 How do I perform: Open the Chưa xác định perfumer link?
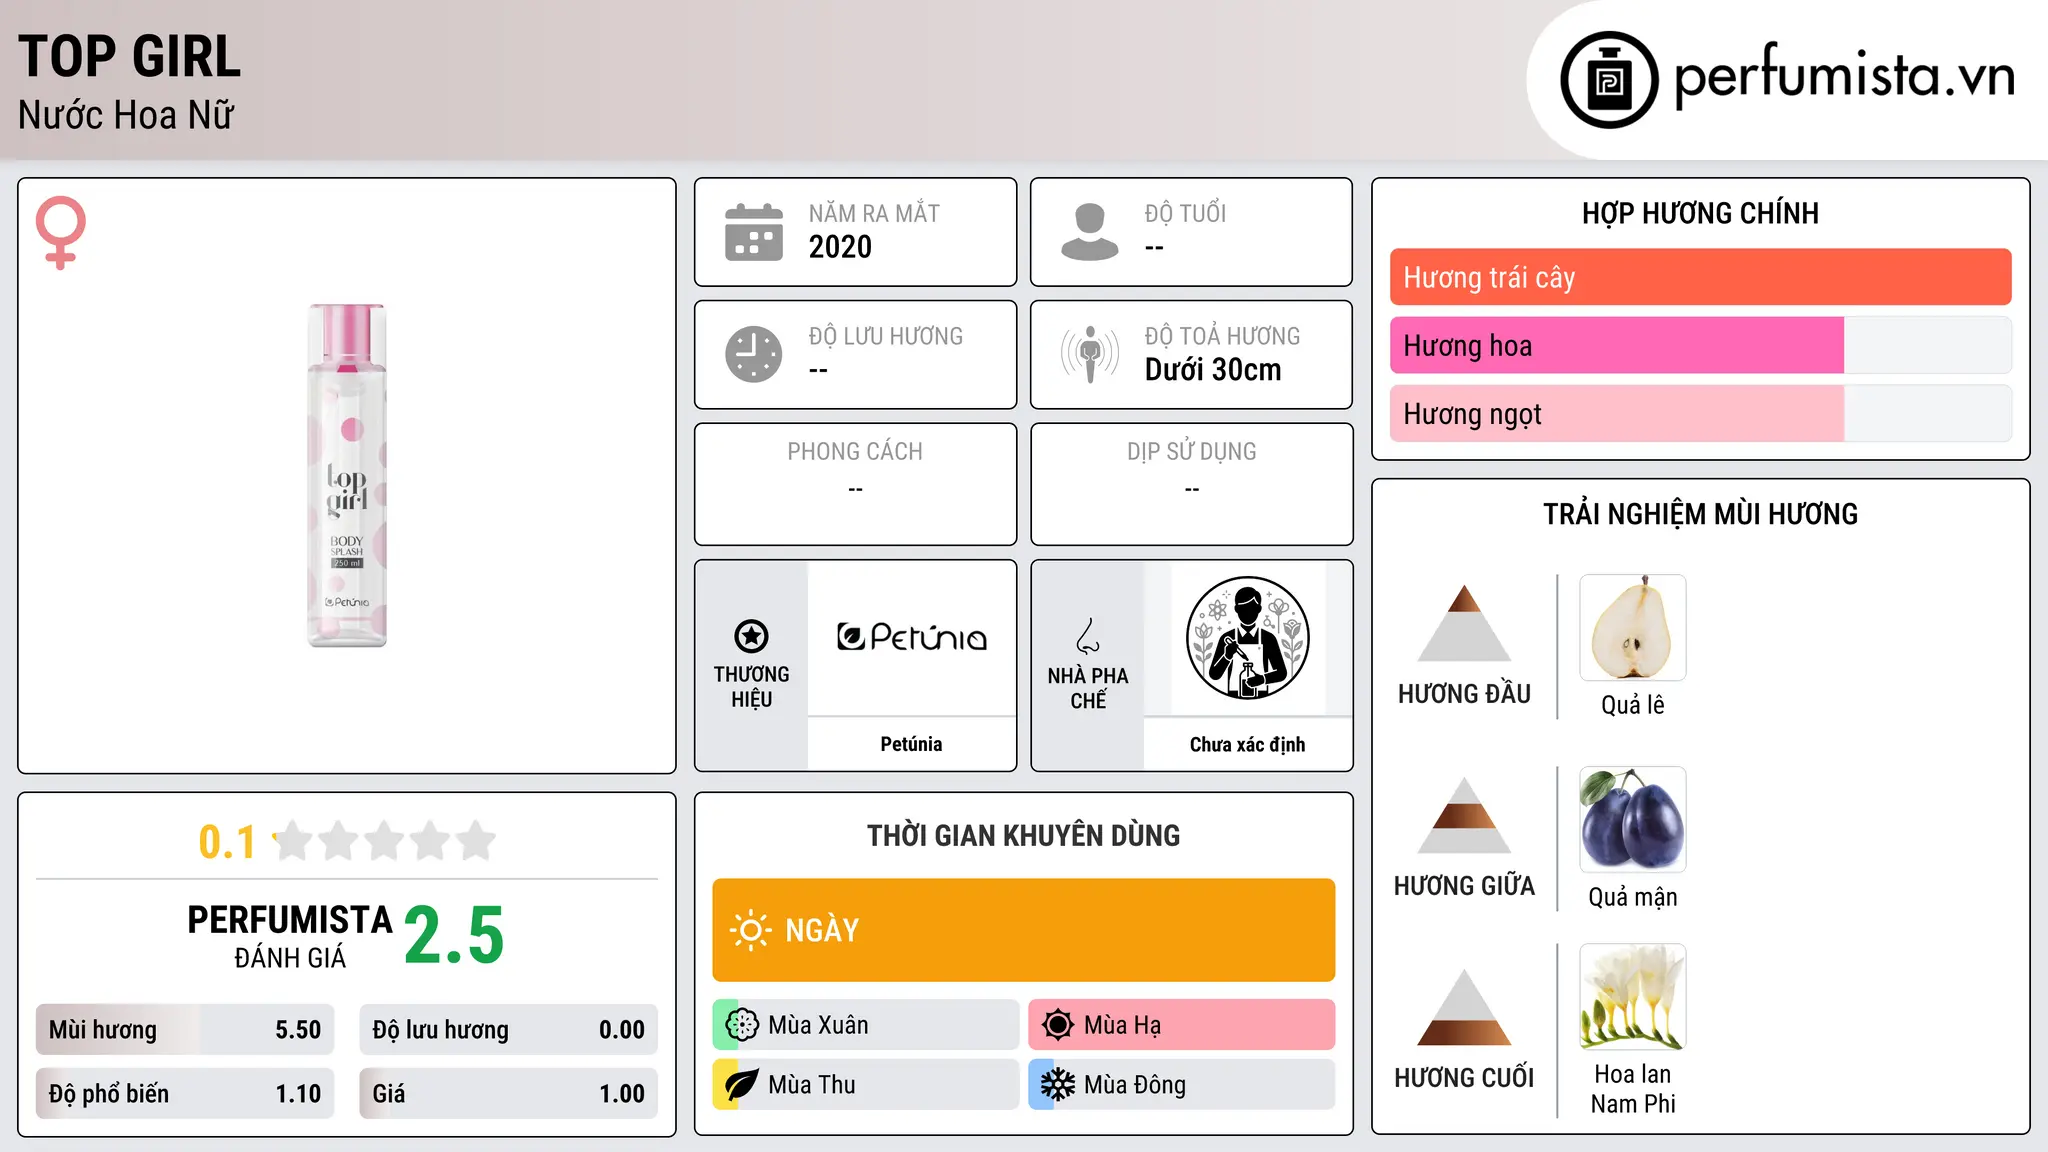pyautogui.click(x=1247, y=744)
